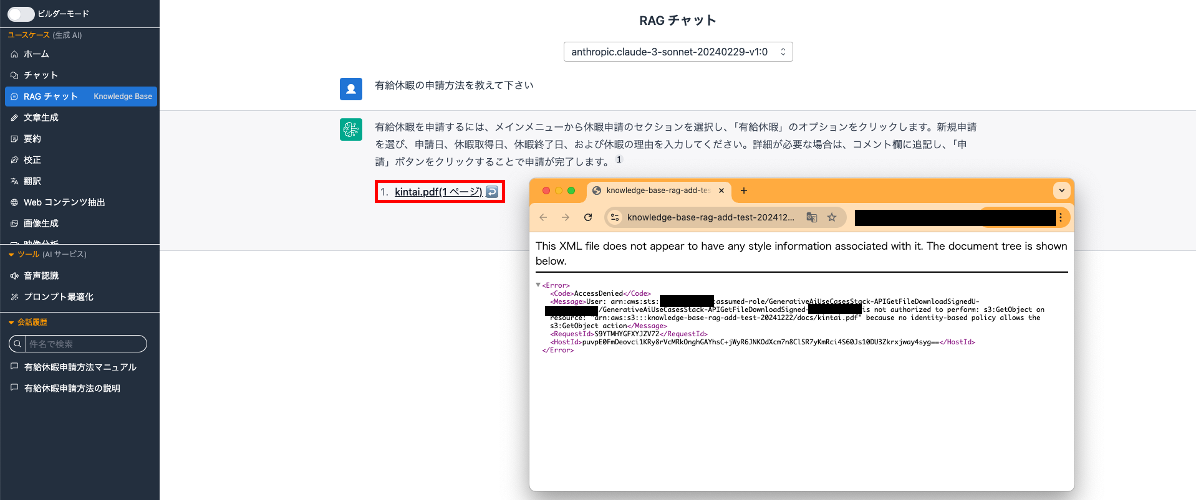Click the green assistant avatar icon
The width and height of the screenshot is (1196, 500).
[x=350, y=130]
